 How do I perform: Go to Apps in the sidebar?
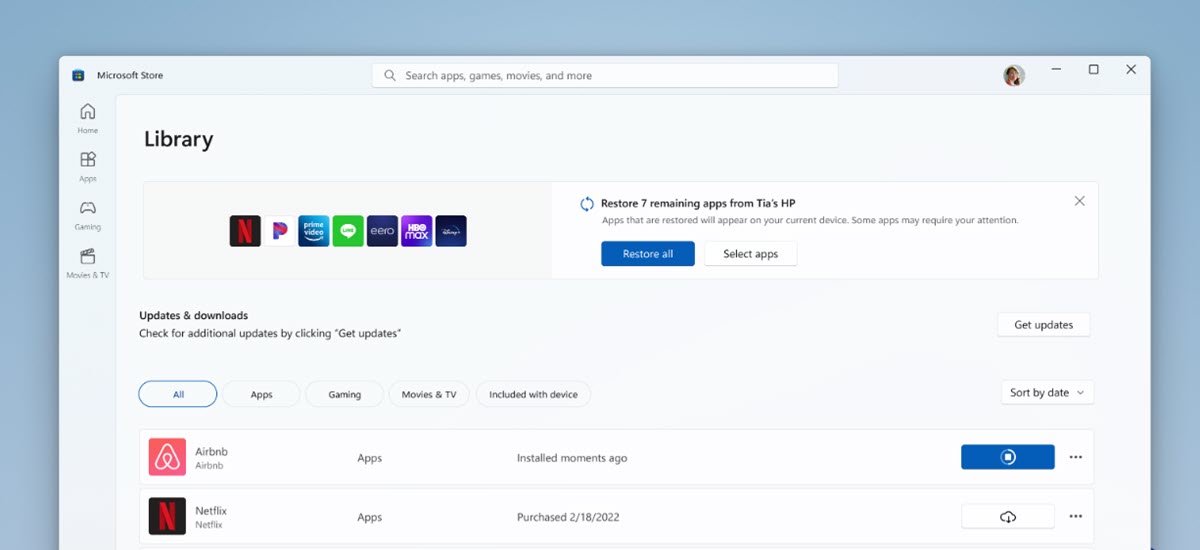[x=88, y=165]
